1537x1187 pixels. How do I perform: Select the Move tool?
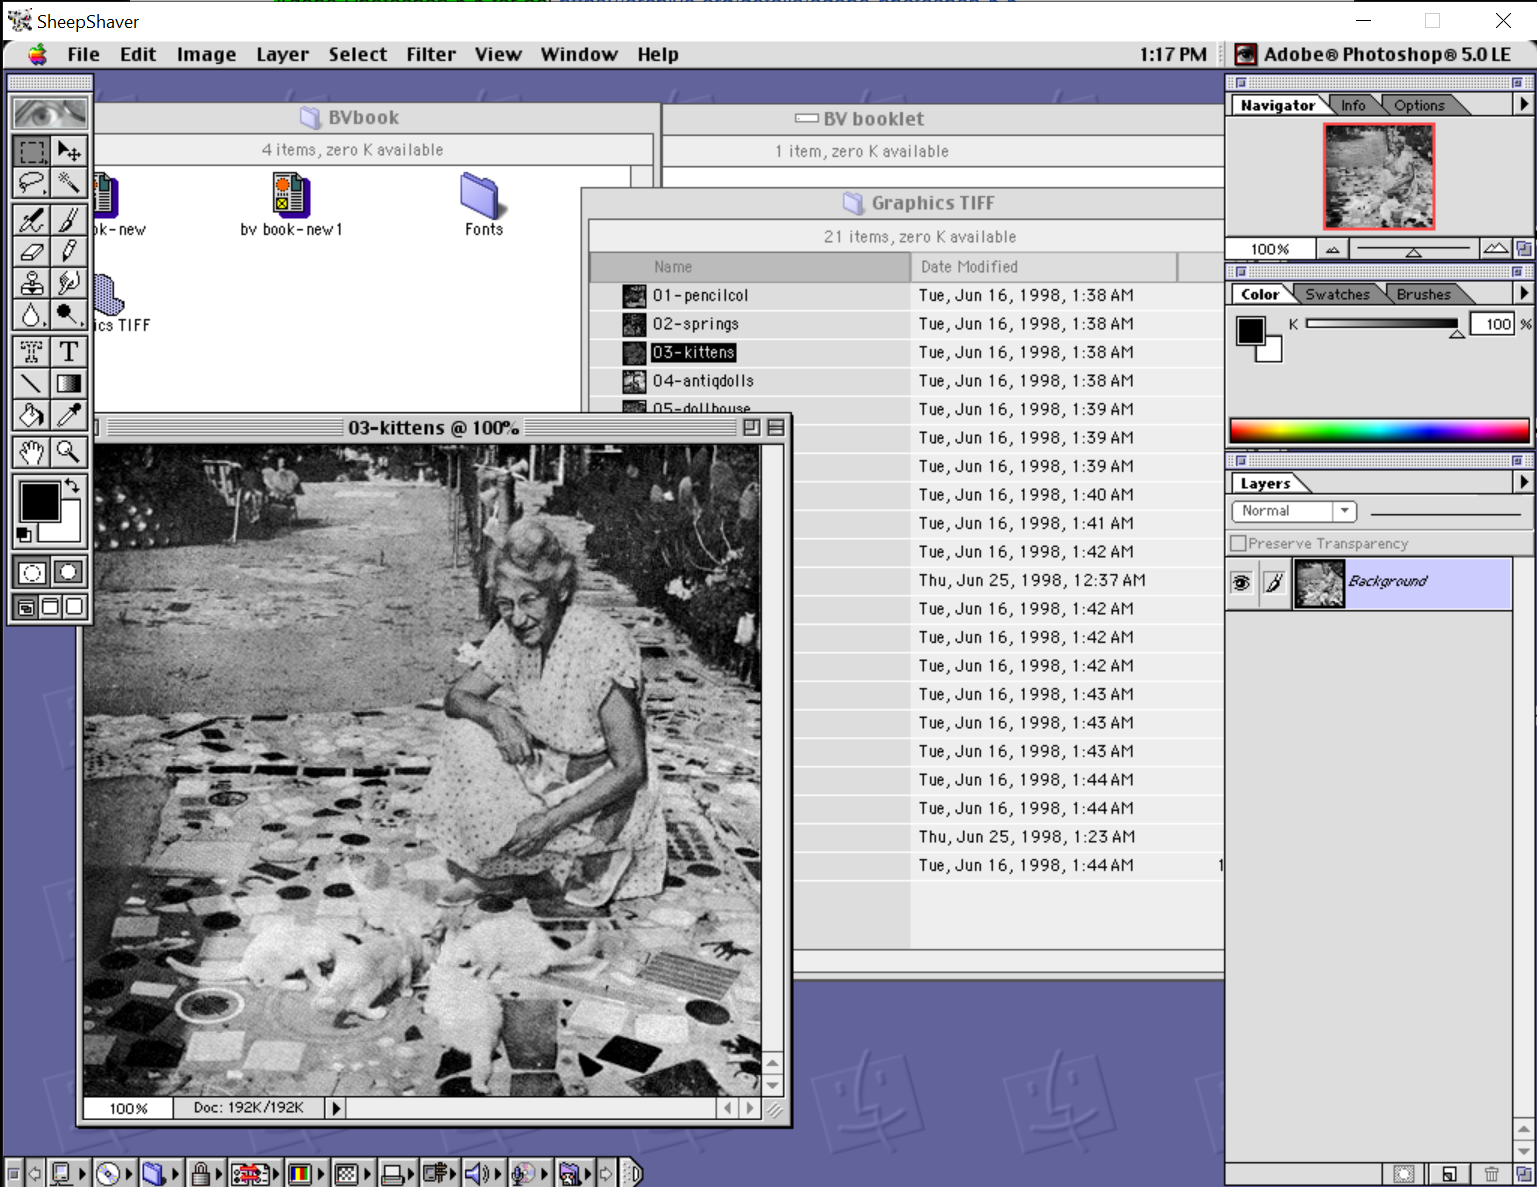69,151
